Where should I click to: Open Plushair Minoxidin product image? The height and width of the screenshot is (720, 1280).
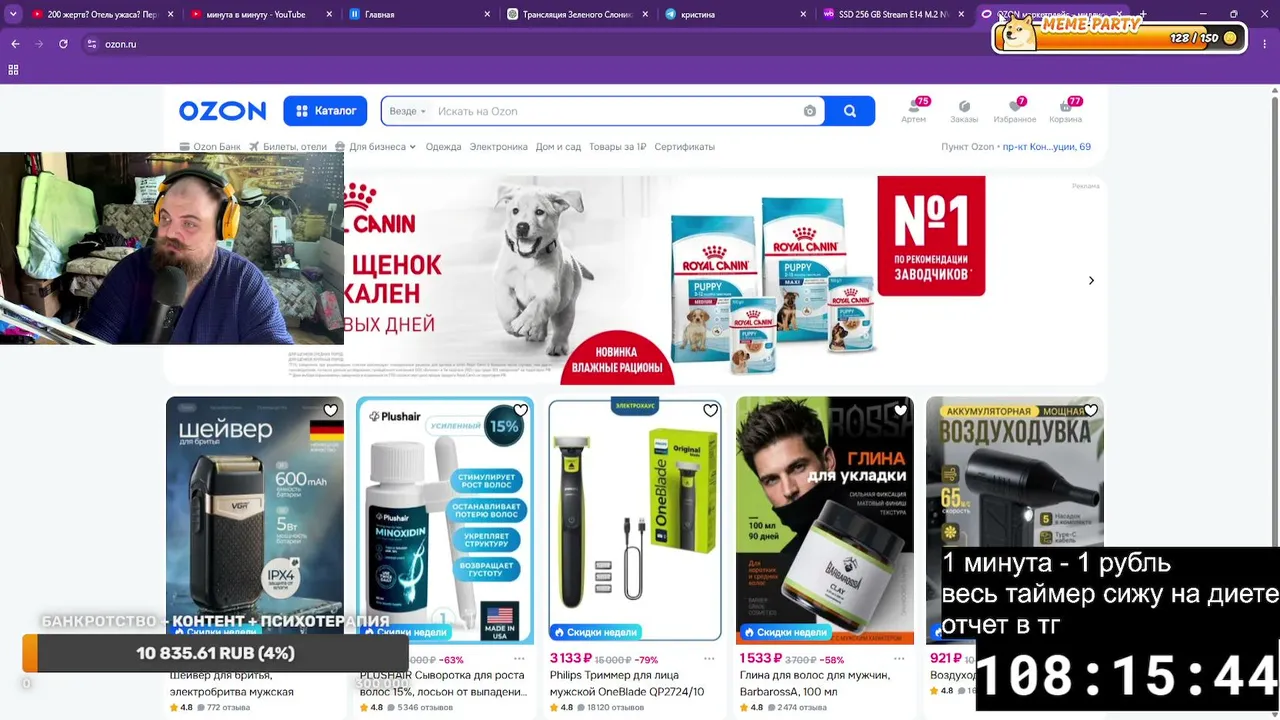click(445, 520)
